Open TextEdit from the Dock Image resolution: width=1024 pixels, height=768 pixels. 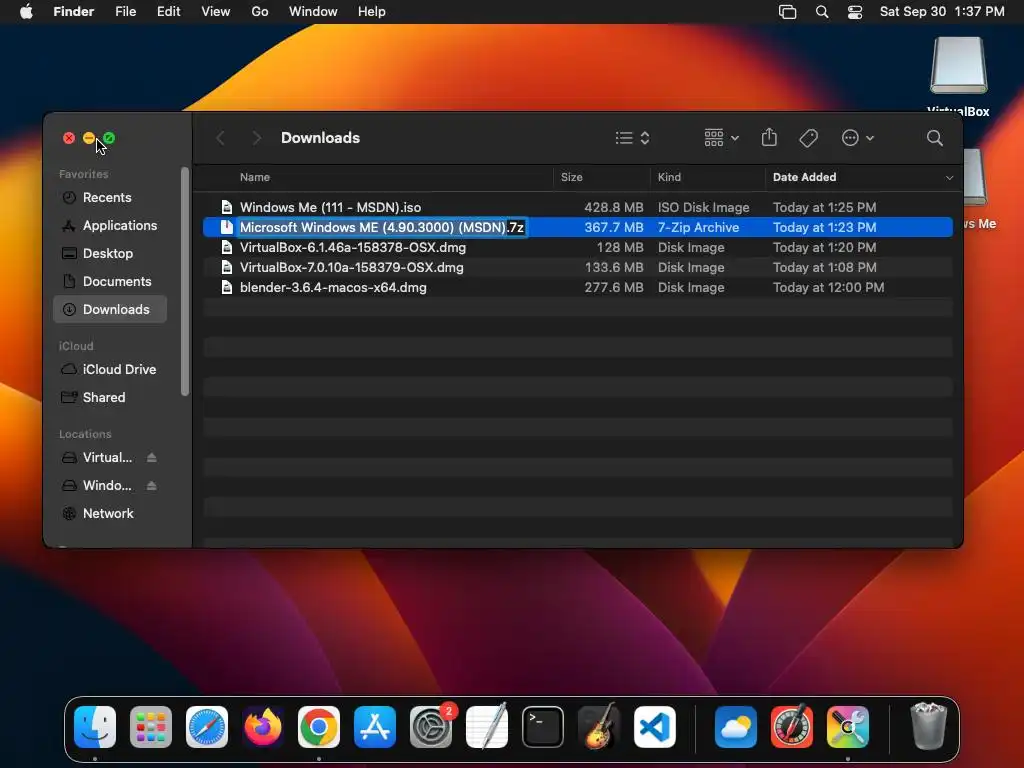pyautogui.click(x=487, y=727)
